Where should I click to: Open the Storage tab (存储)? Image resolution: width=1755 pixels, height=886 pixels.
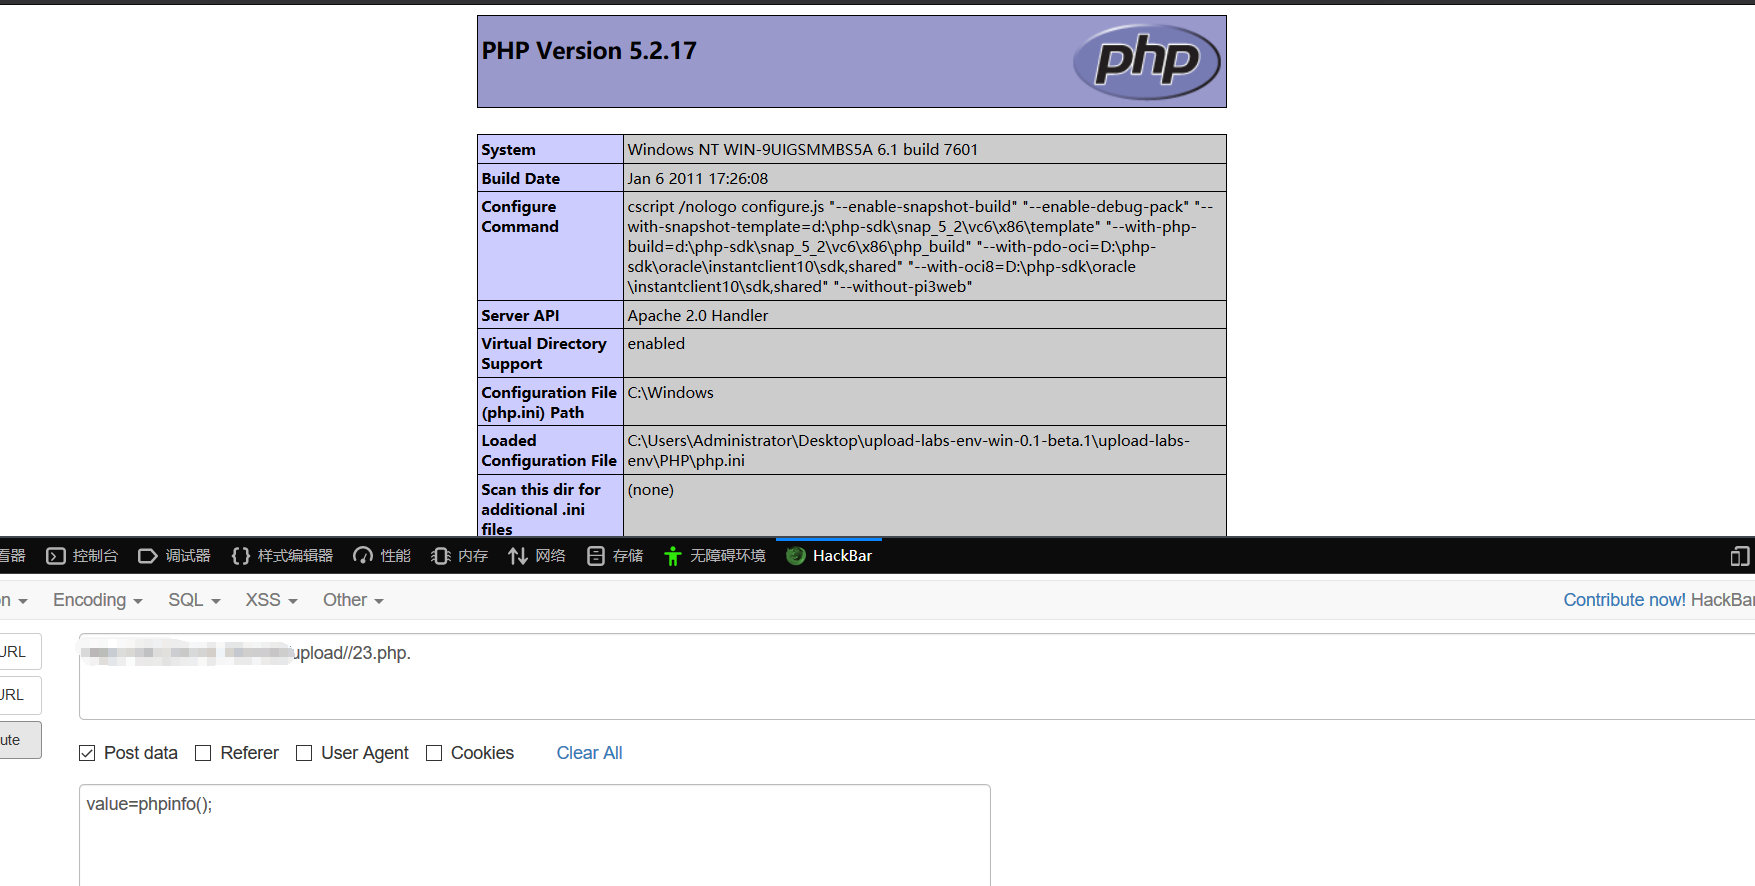coord(615,556)
